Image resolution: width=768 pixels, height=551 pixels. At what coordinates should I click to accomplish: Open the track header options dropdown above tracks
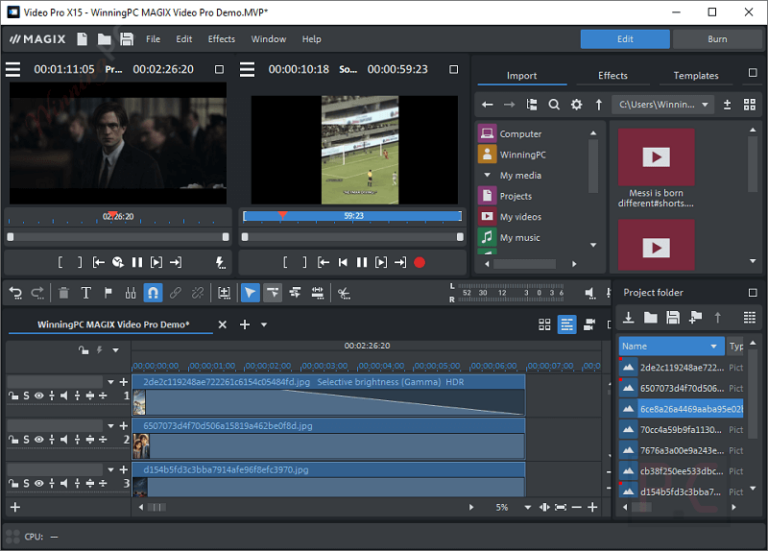(116, 350)
